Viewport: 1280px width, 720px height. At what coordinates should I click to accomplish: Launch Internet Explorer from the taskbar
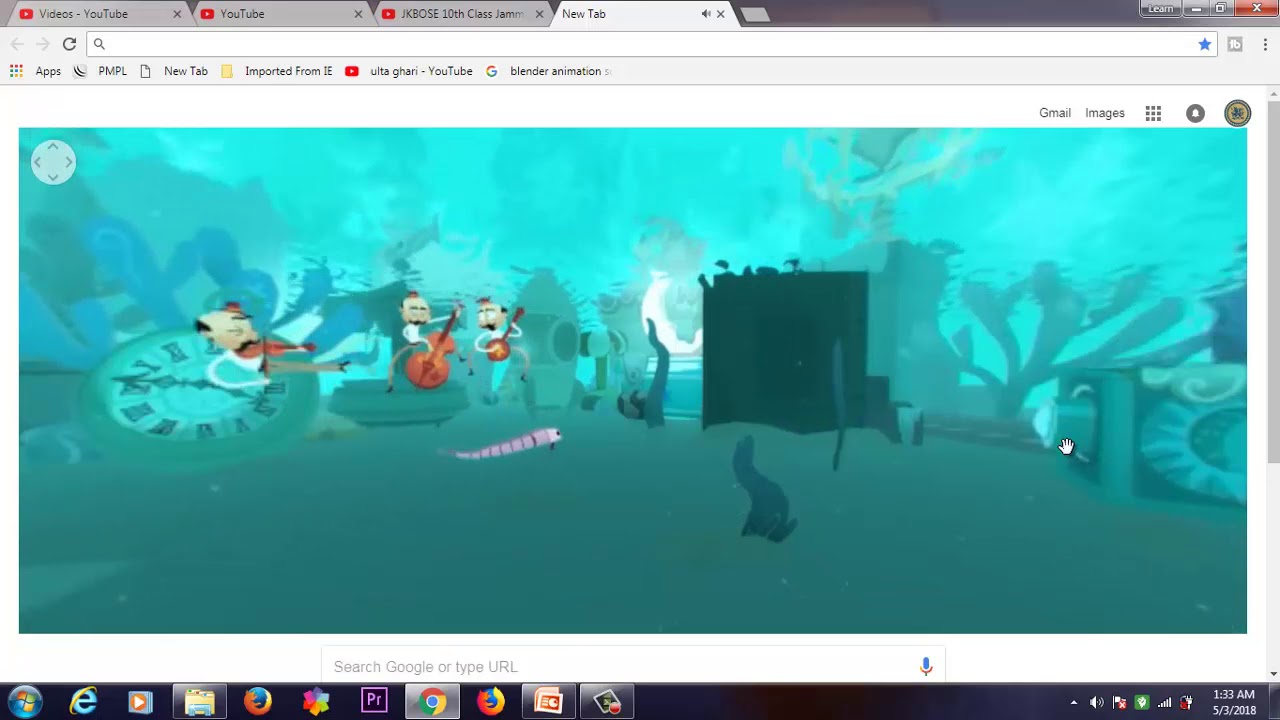pyautogui.click(x=84, y=702)
